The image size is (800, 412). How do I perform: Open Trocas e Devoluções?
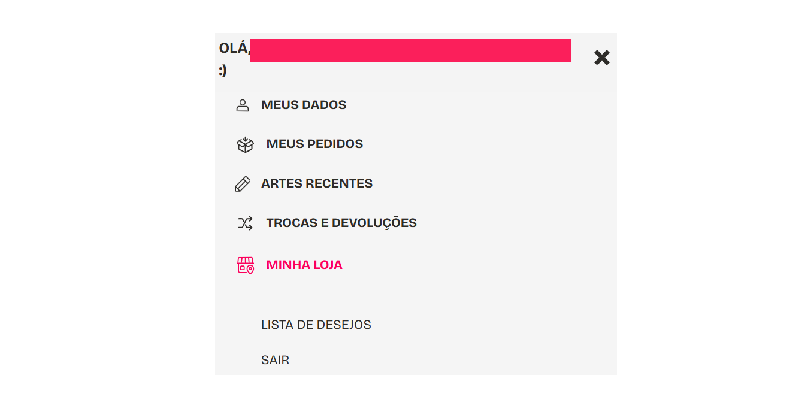341,223
